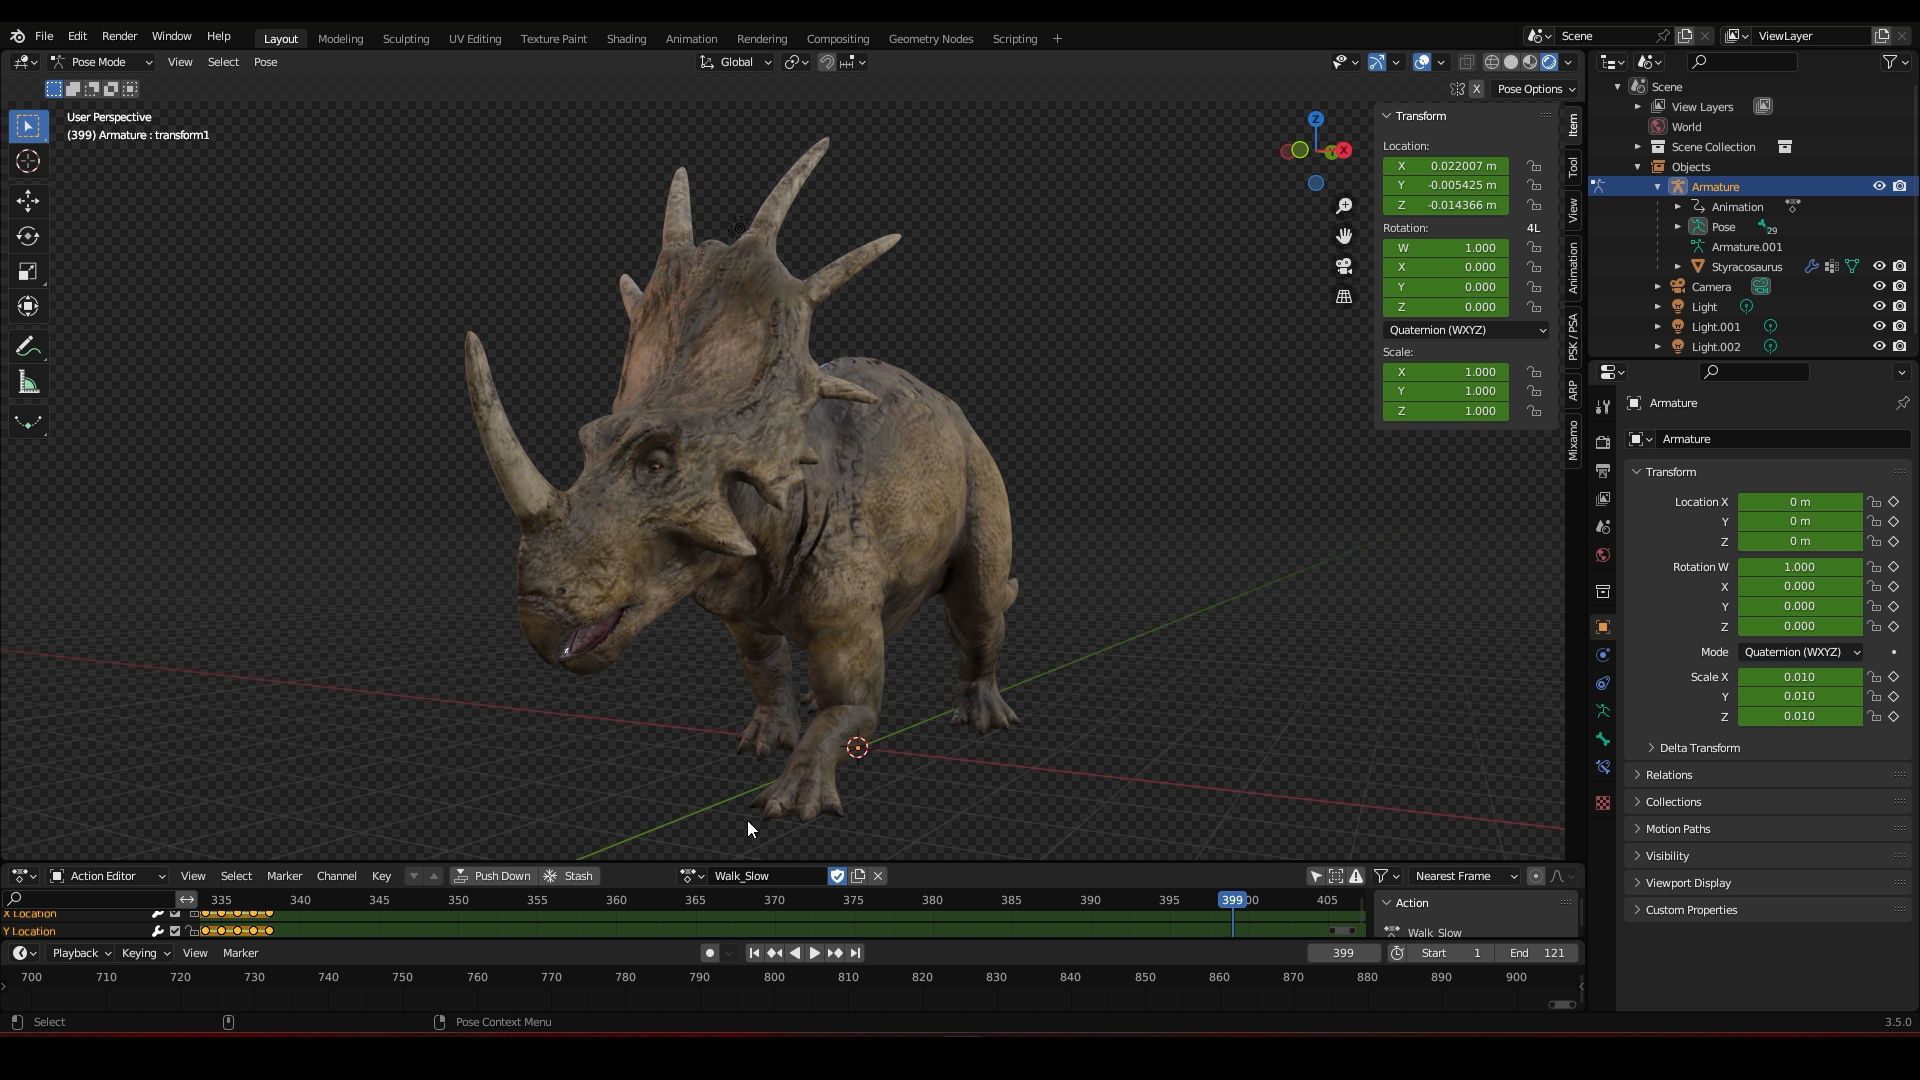This screenshot has height=1080, width=1920.
Task: Open the Output properties tab icon
Action: [1603, 471]
